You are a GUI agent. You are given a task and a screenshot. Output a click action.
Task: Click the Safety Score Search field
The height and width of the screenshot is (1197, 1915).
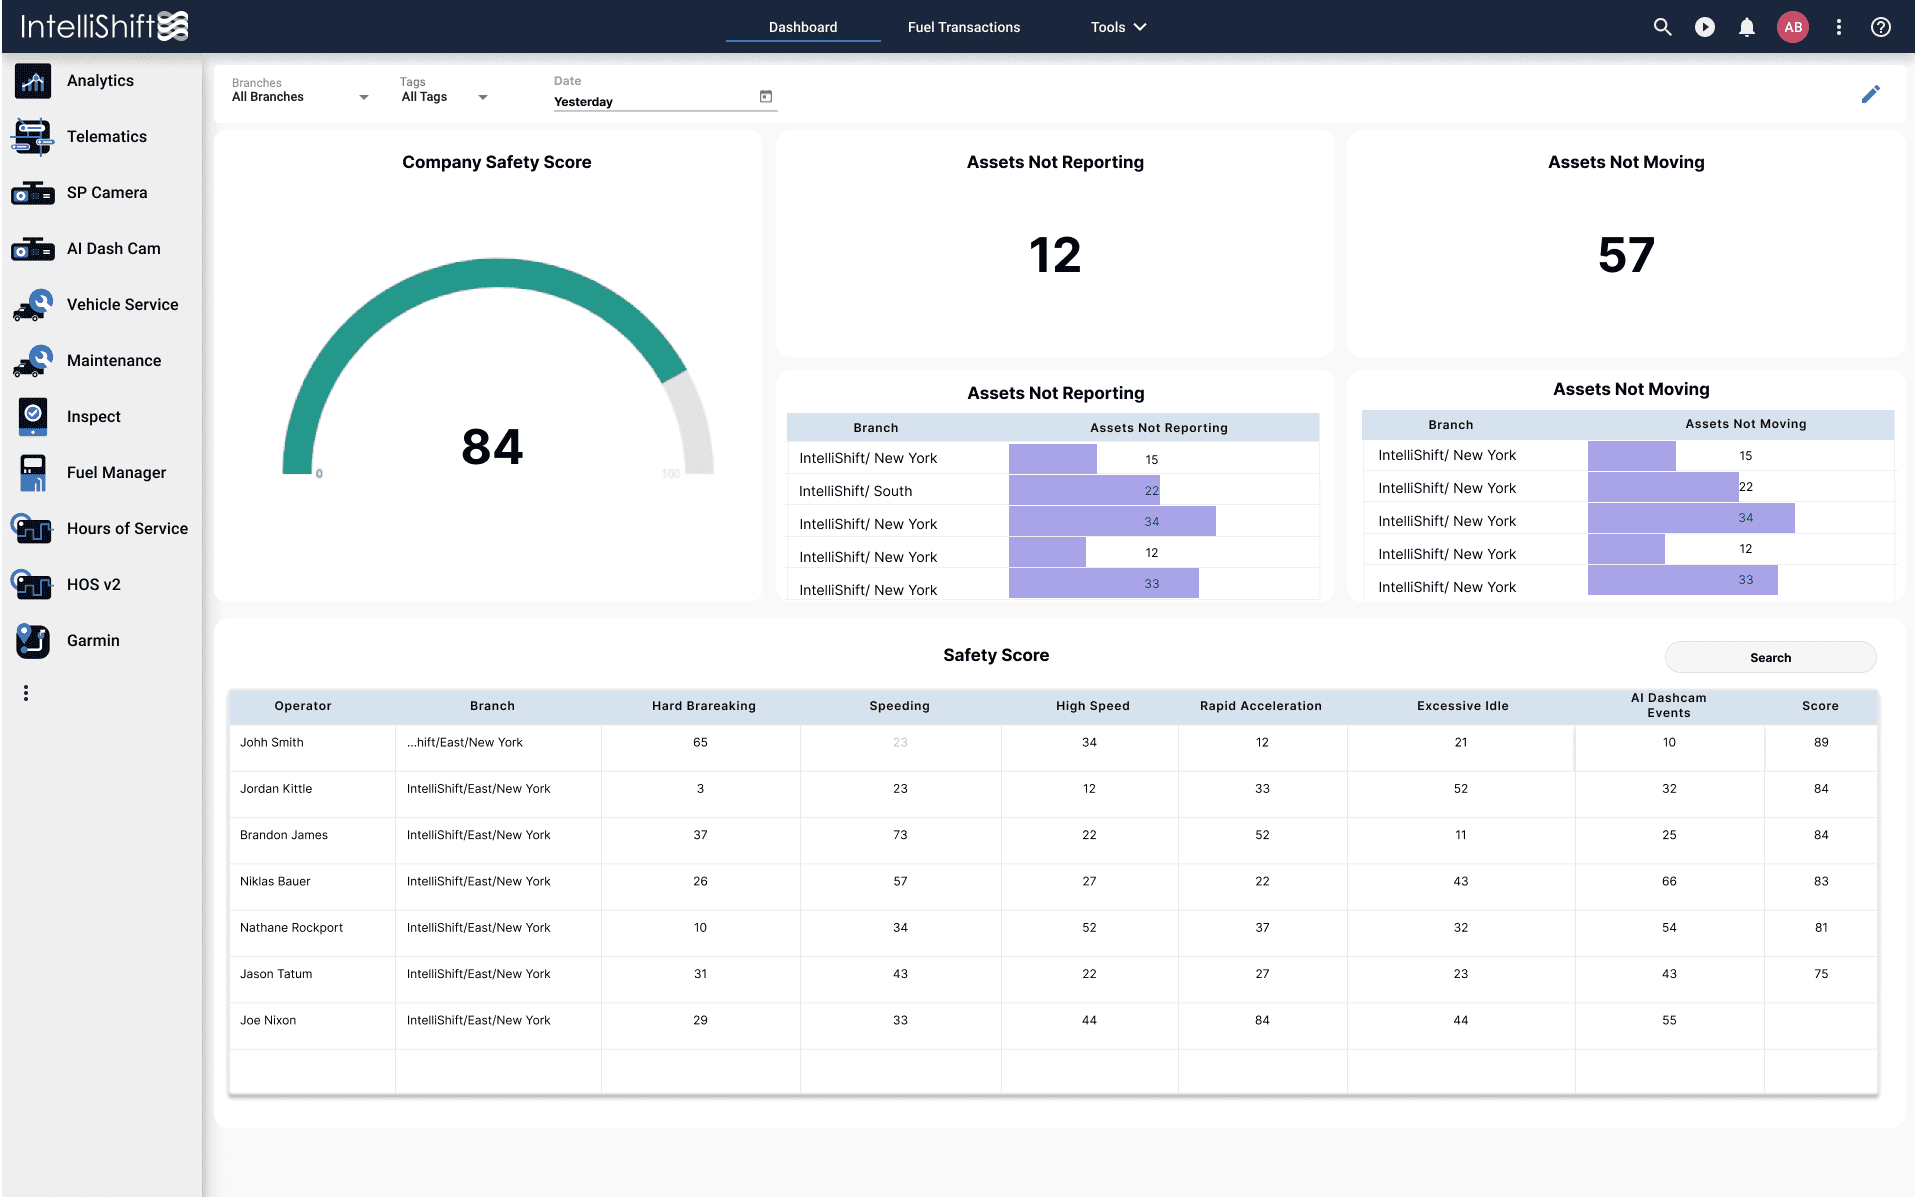[1770, 657]
